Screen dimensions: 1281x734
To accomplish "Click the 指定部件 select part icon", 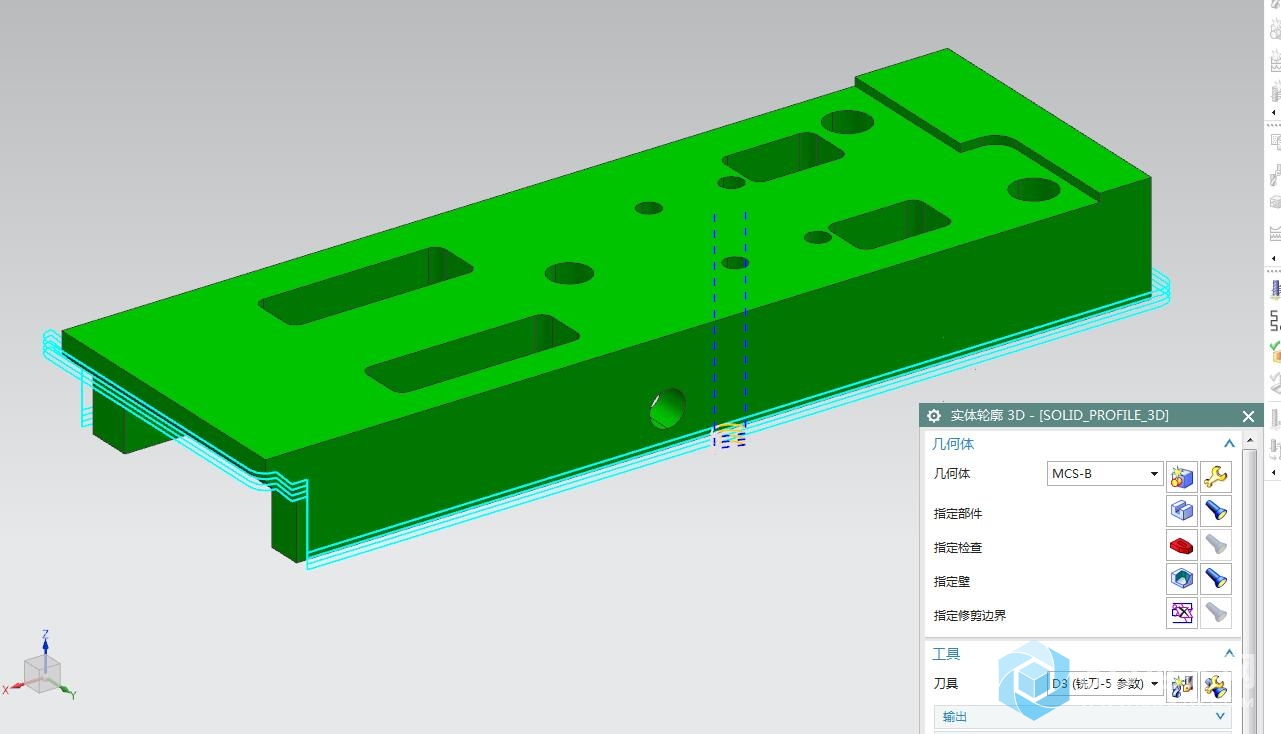I will pyautogui.click(x=1182, y=511).
